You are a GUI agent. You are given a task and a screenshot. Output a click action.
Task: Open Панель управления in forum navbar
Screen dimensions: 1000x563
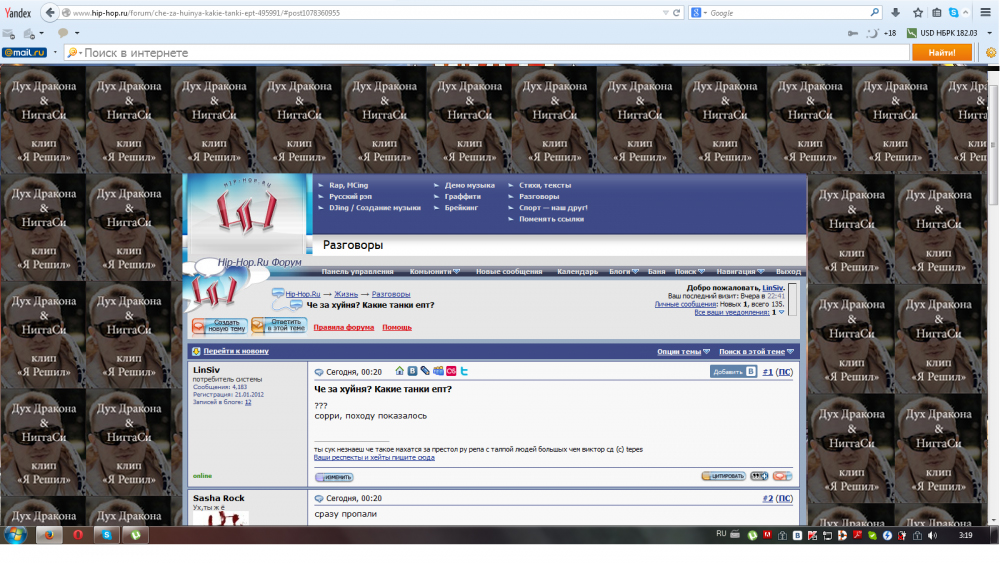[357, 272]
